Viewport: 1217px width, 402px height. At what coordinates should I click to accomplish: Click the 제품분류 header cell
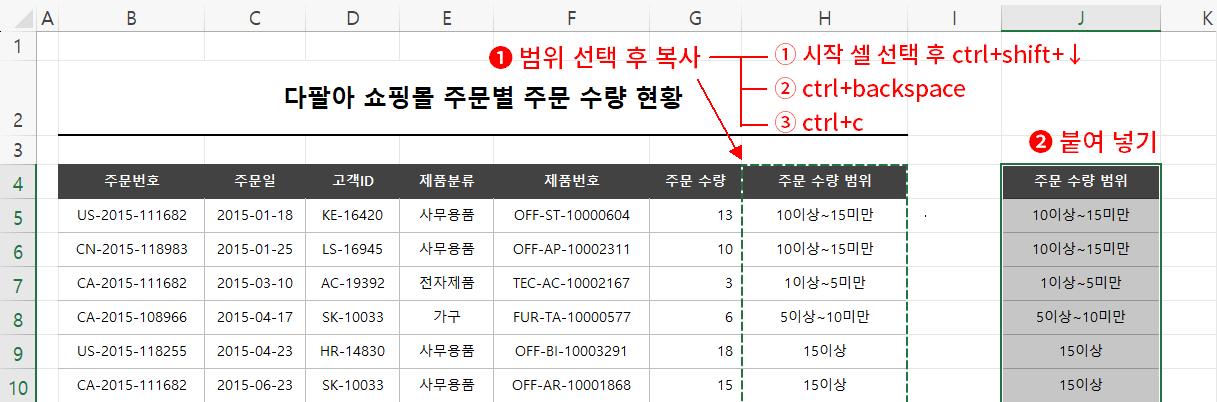coord(446,182)
